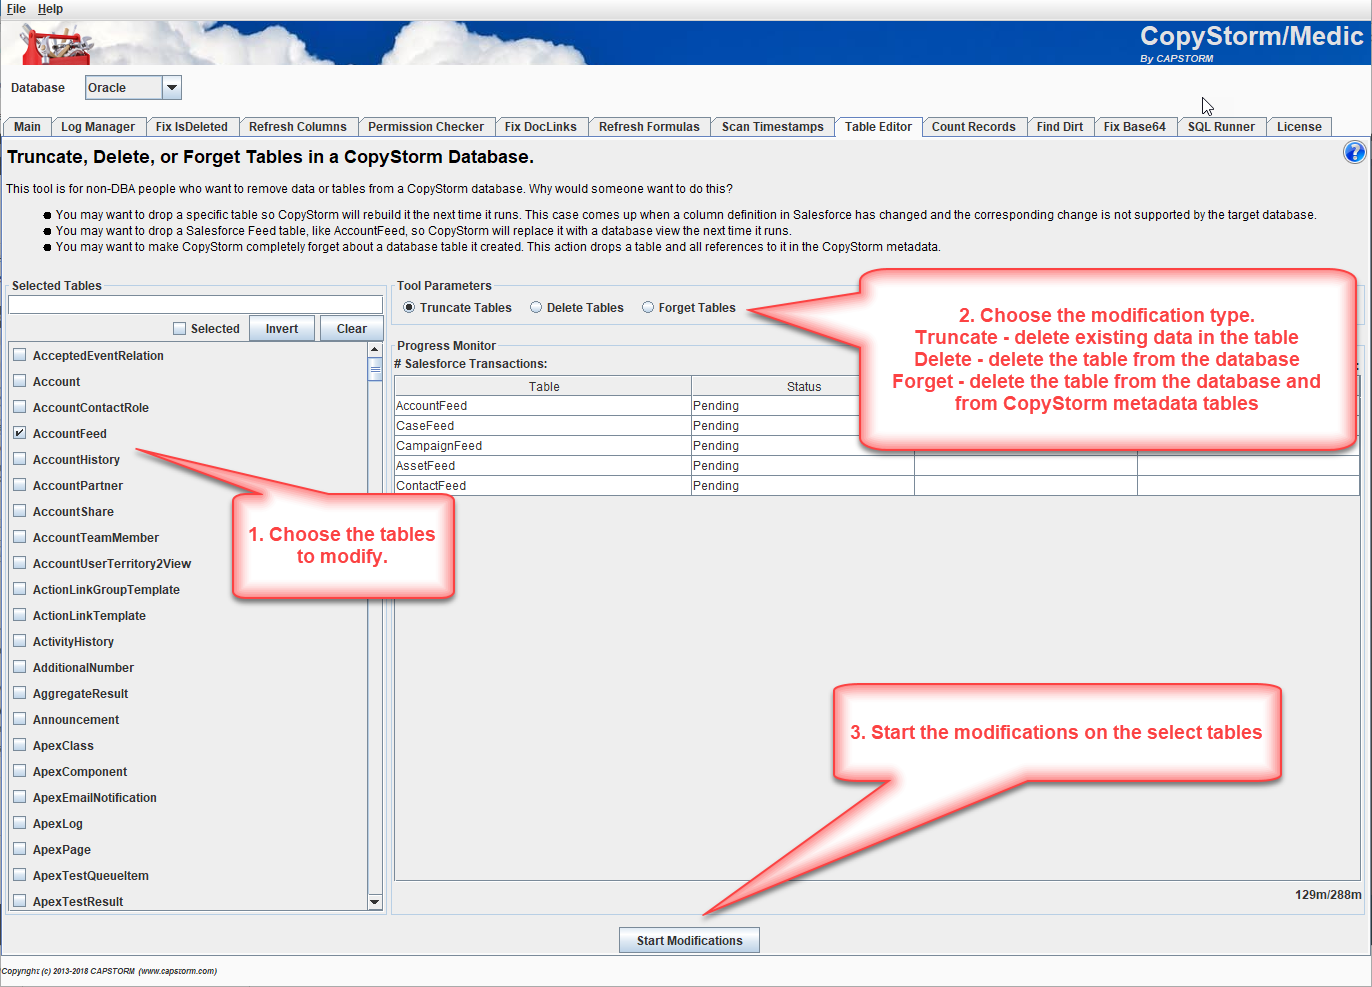The height and width of the screenshot is (987, 1372).
Task: Check the AccountUserTerritory2View checkbox
Action: (x=19, y=562)
